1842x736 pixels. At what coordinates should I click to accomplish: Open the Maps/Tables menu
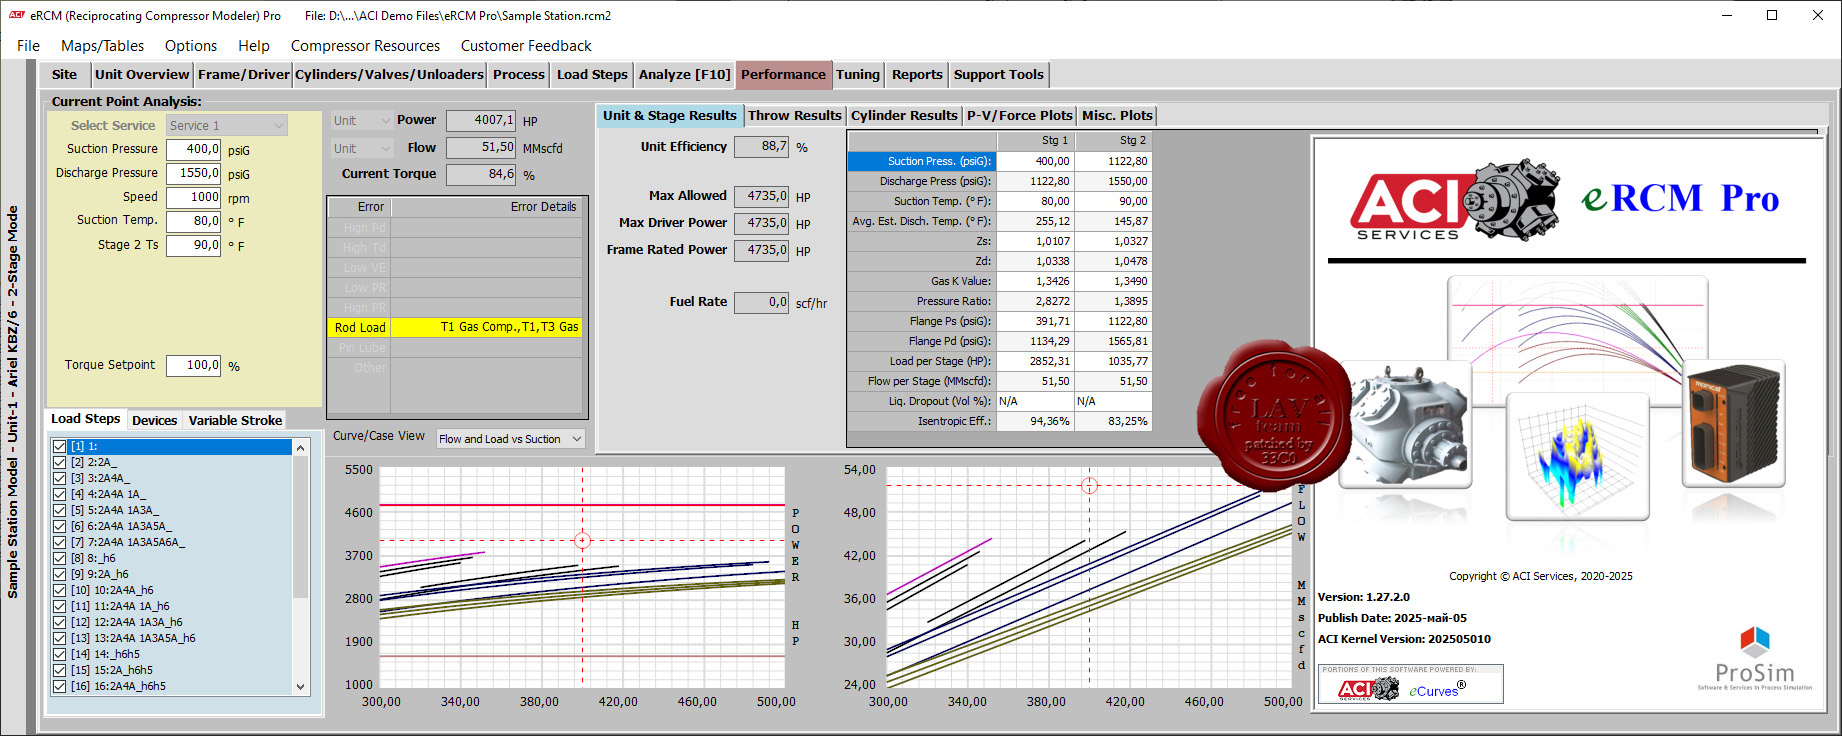(x=102, y=46)
